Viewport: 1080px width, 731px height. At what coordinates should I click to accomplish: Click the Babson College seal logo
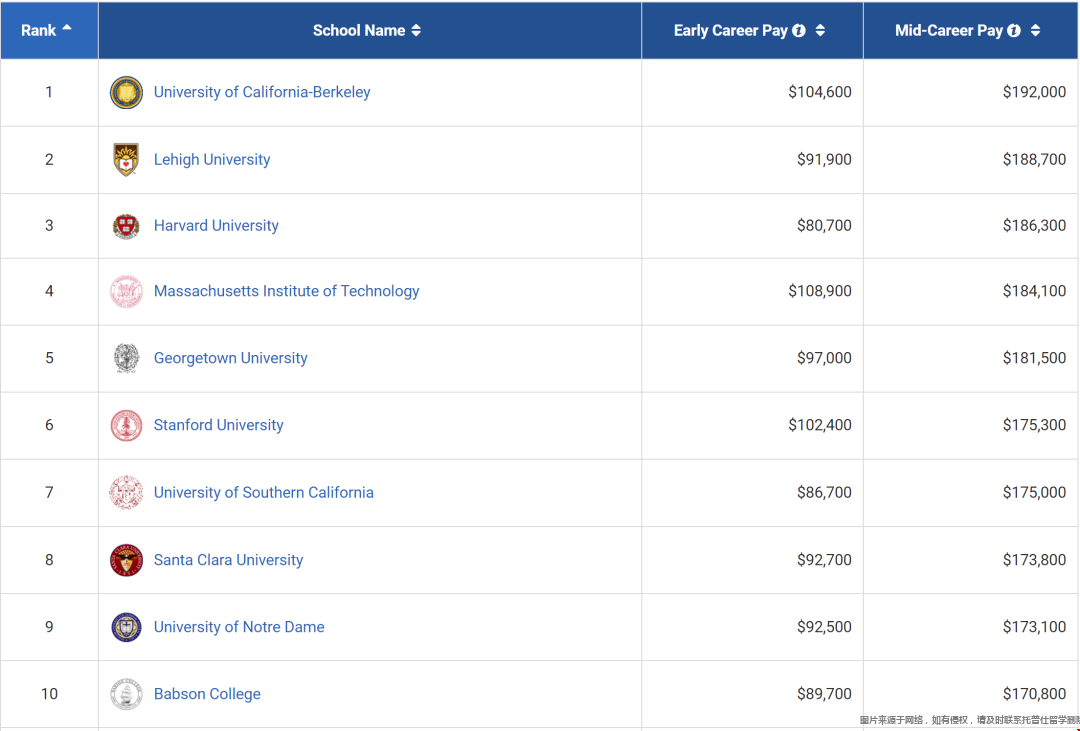coord(127,694)
